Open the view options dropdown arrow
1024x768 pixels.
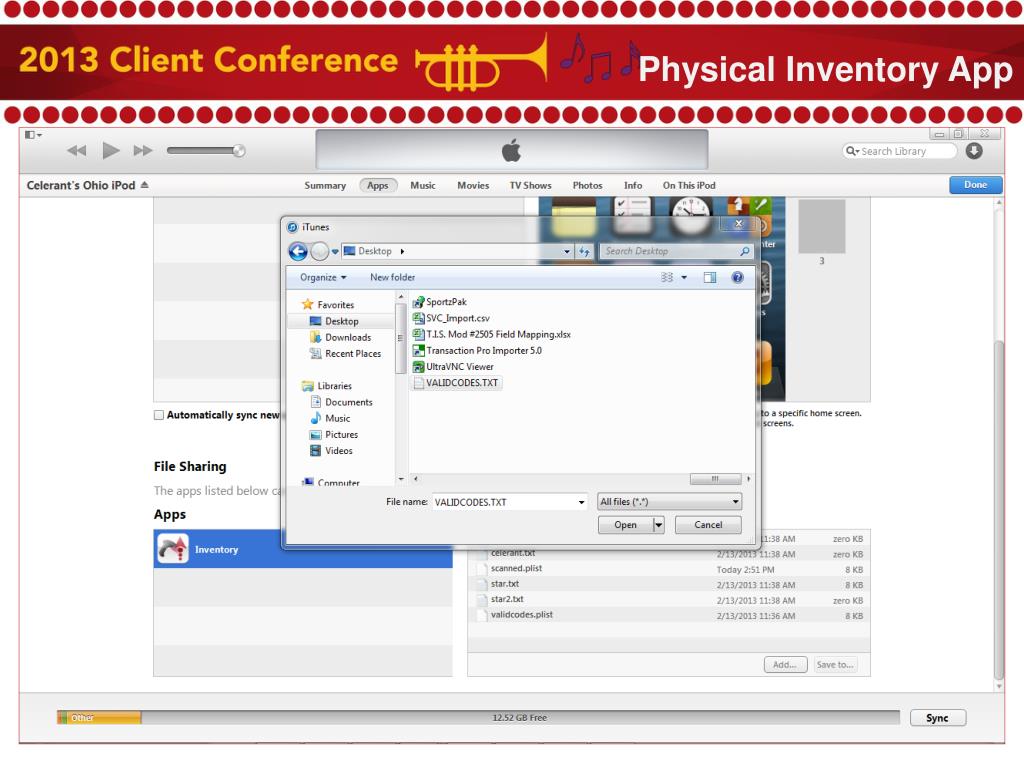pos(684,278)
